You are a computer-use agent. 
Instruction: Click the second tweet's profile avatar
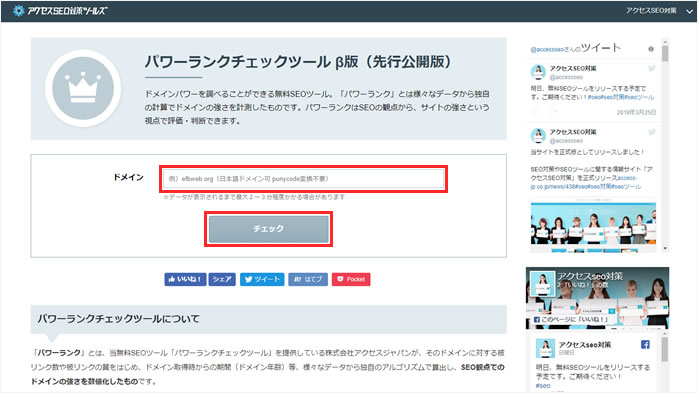[538, 136]
